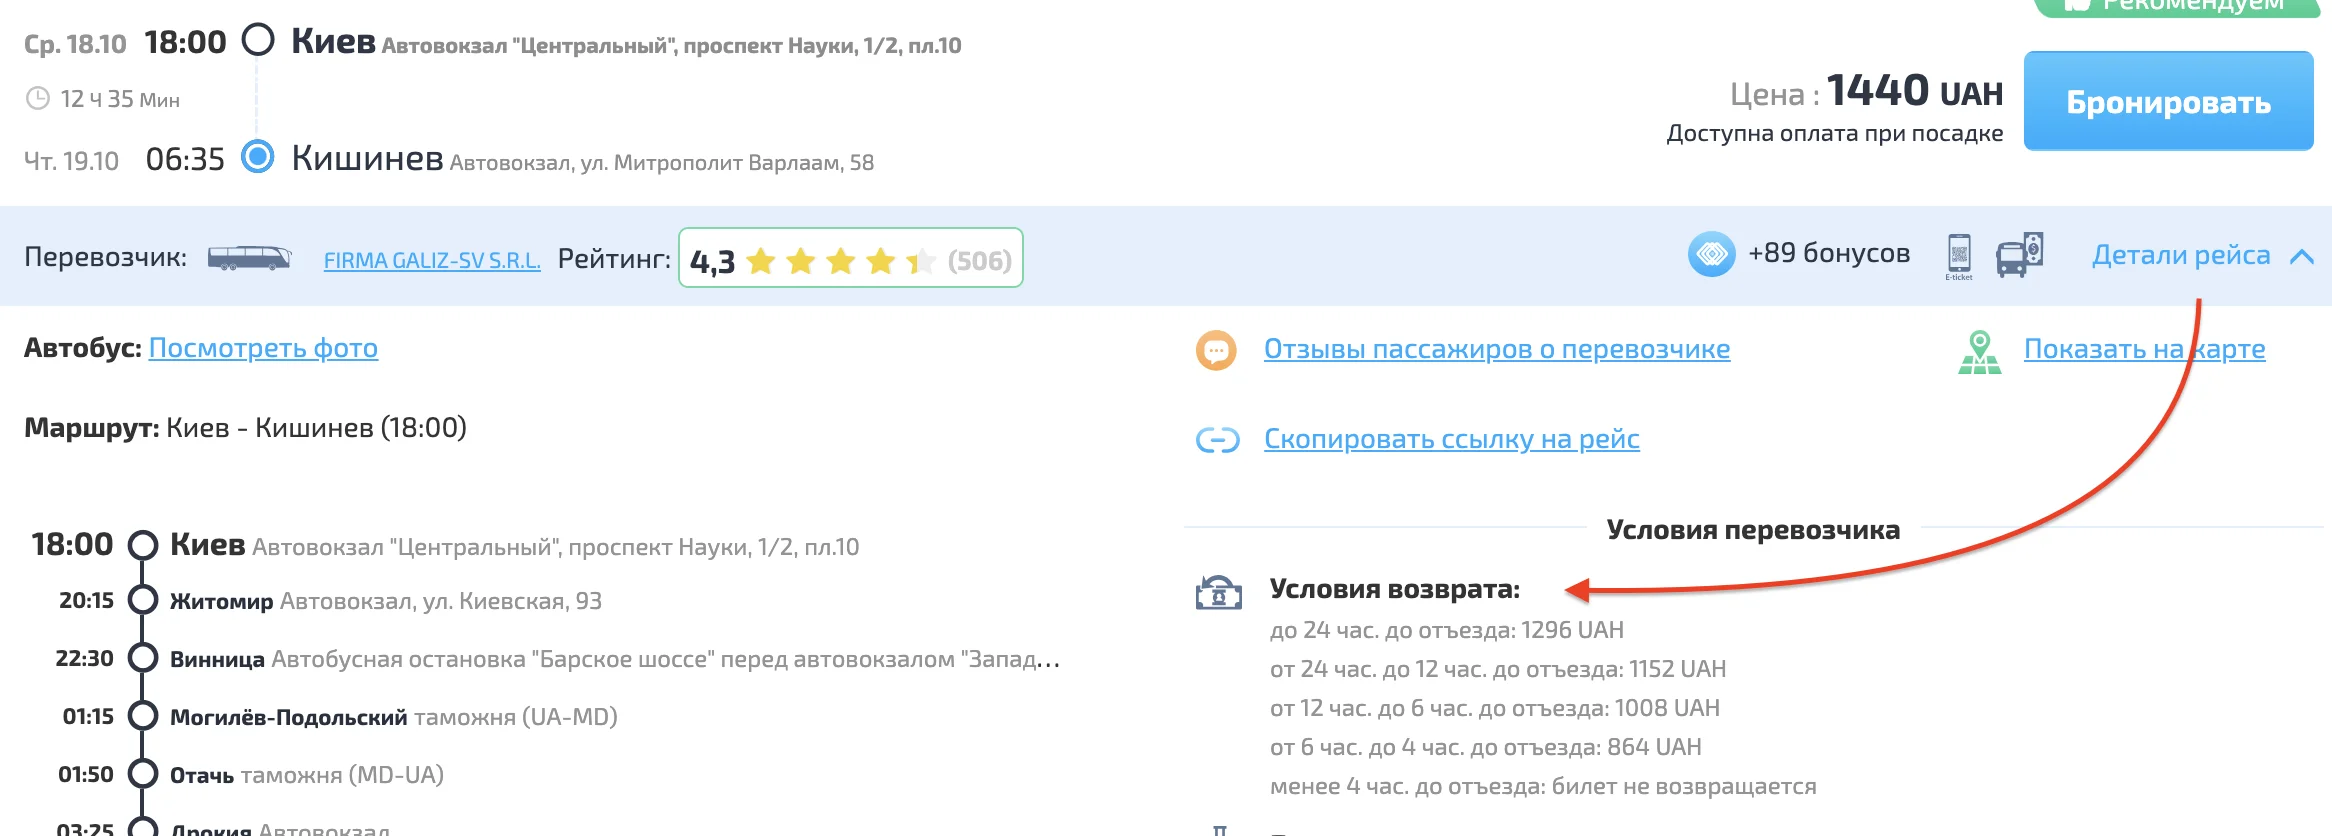2332x836 pixels.
Task: Click the green map pin icon
Action: pyautogui.click(x=1979, y=352)
